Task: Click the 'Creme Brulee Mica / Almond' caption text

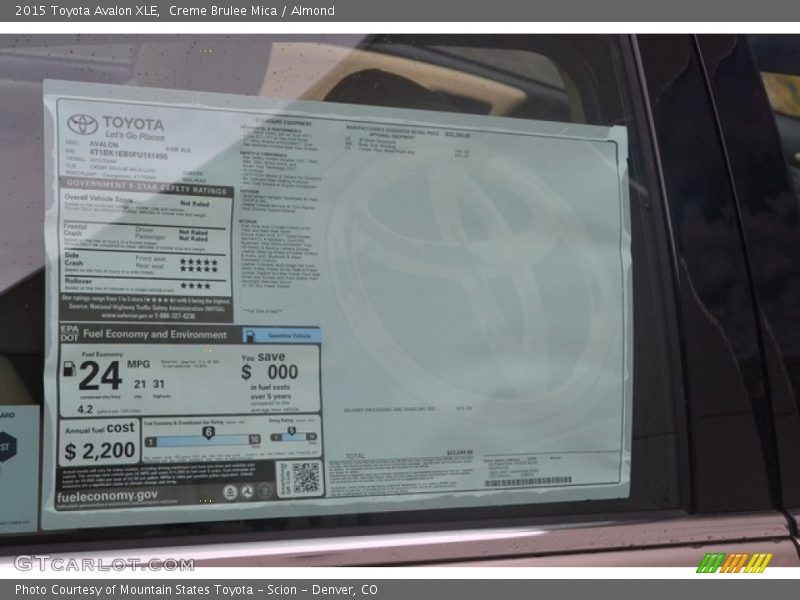Action: (252, 10)
